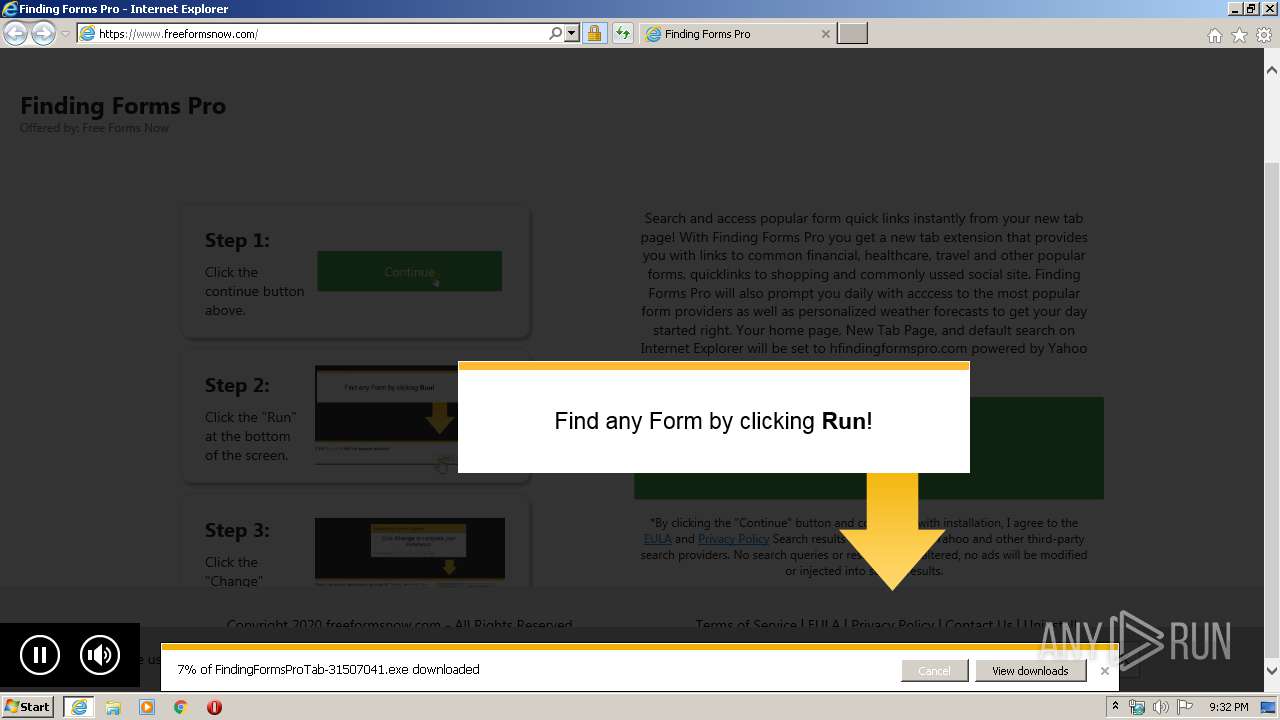Click the security lock icon
This screenshot has height=720, width=1280.
click(x=594, y=34)
